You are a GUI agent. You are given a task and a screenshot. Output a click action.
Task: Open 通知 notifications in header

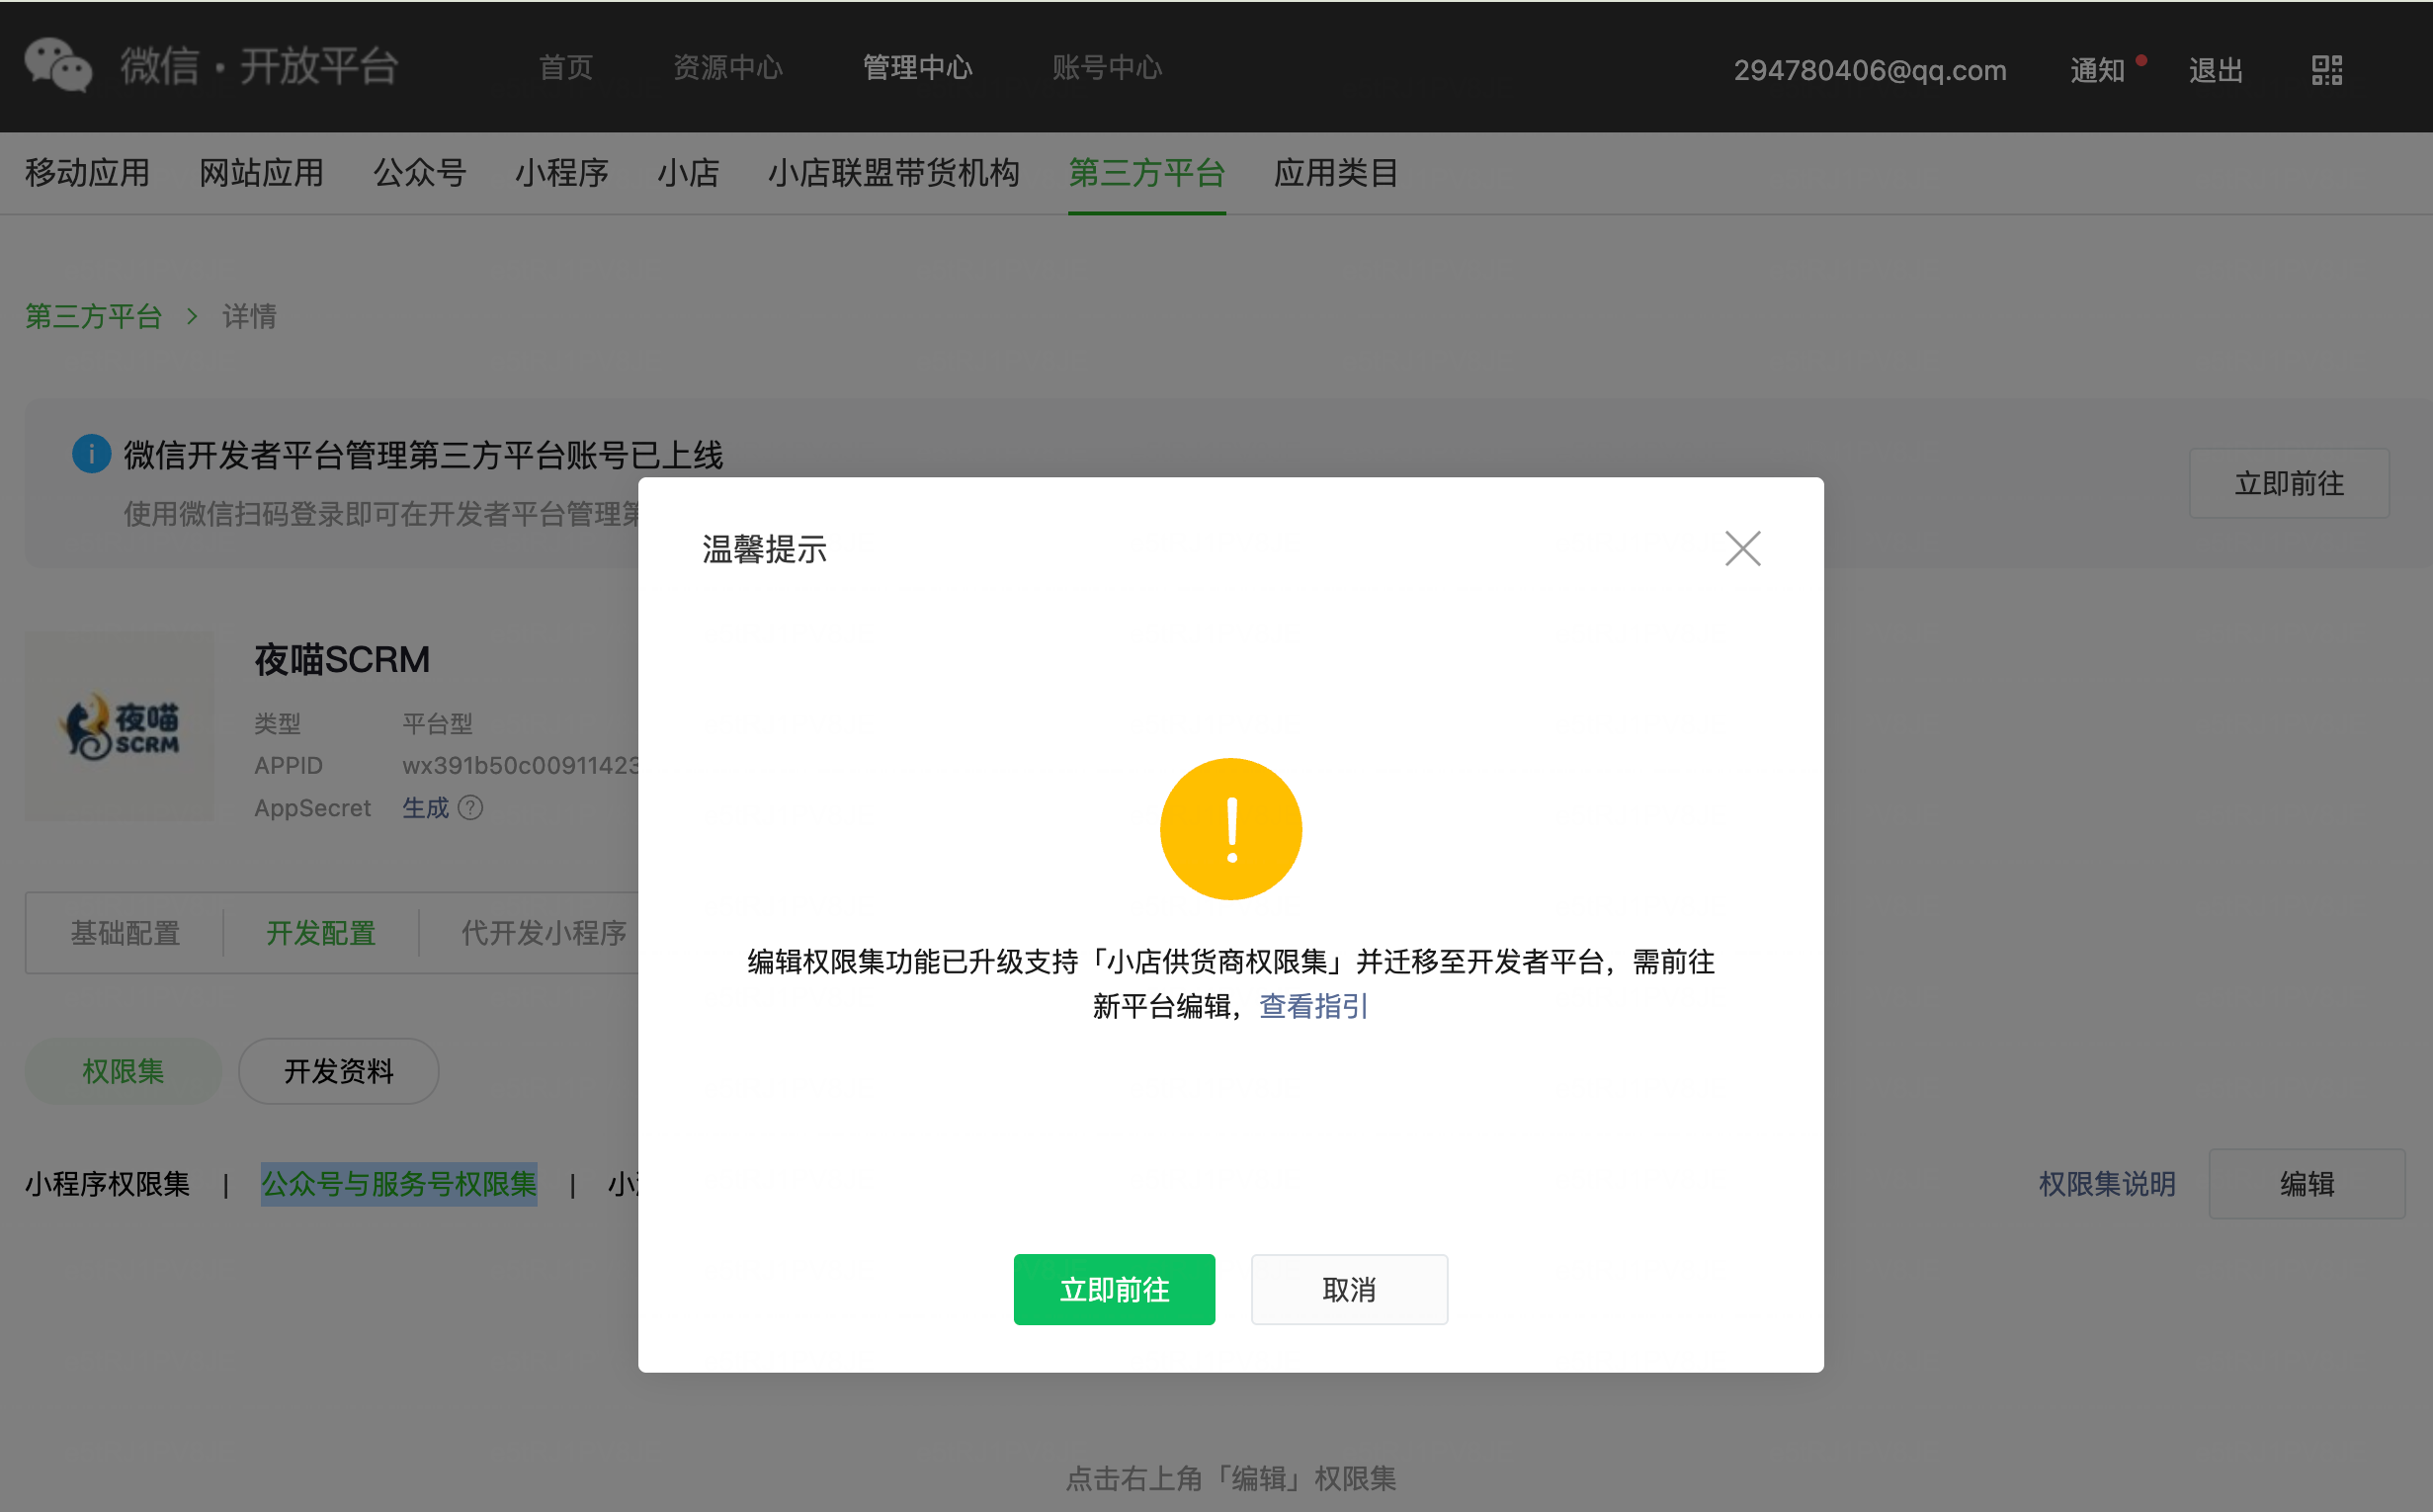2097,70
